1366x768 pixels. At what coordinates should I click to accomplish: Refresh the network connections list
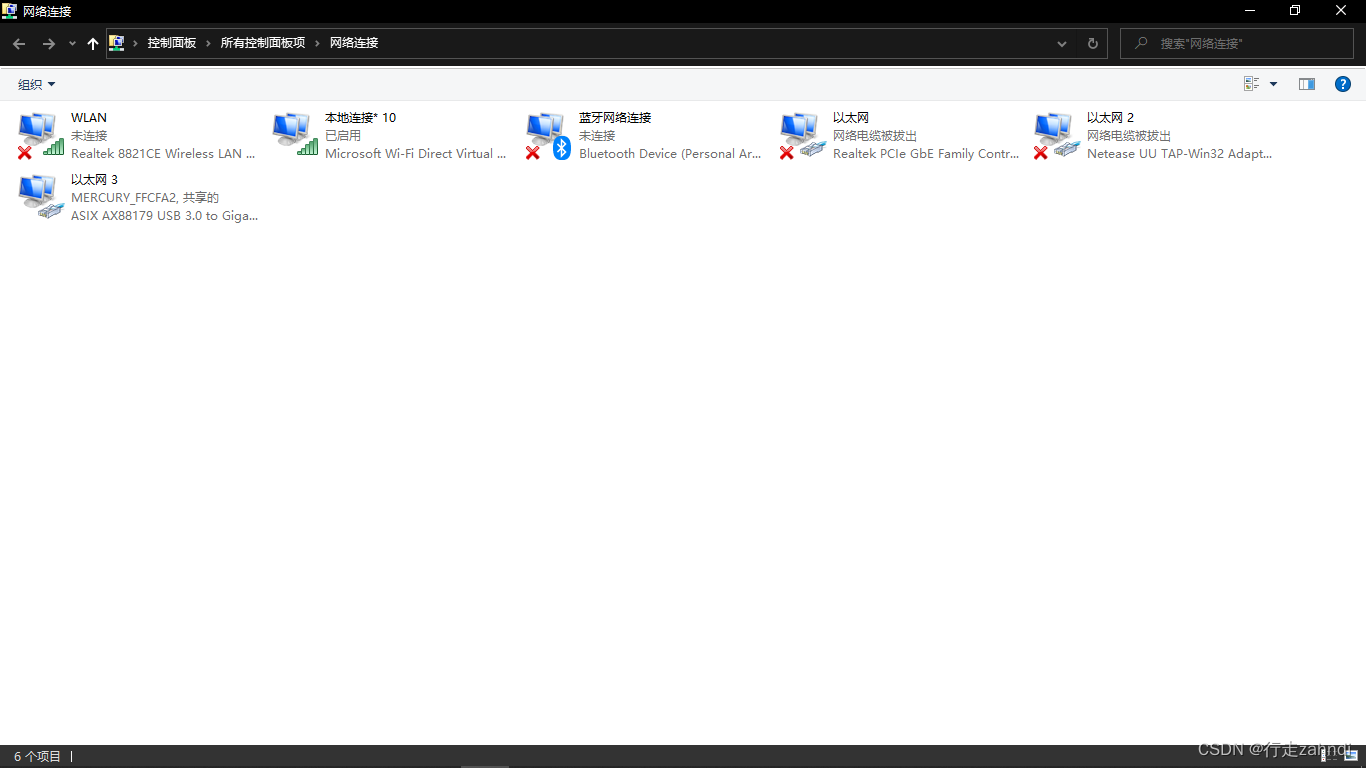[1092, 44]
